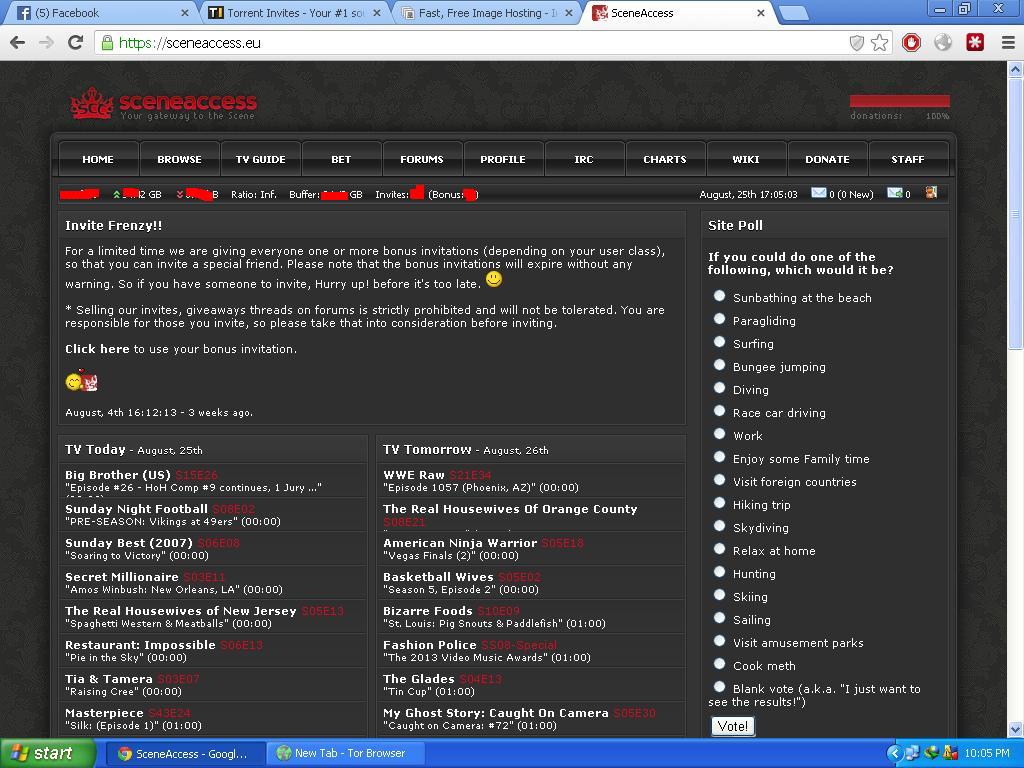1024x768 pixels.
Task: Open the WWE Raw show link
Action: coord(413,475)
